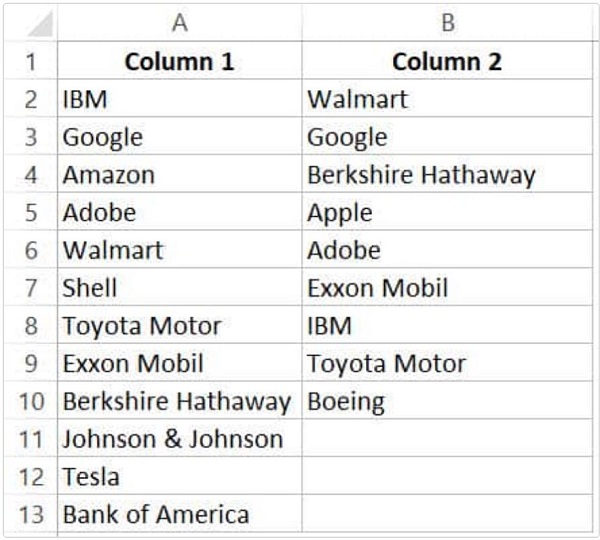This screenshot has width=600, height=540.
Task: Select Toyota Motor in column A
Action: (x=179, y=325)
